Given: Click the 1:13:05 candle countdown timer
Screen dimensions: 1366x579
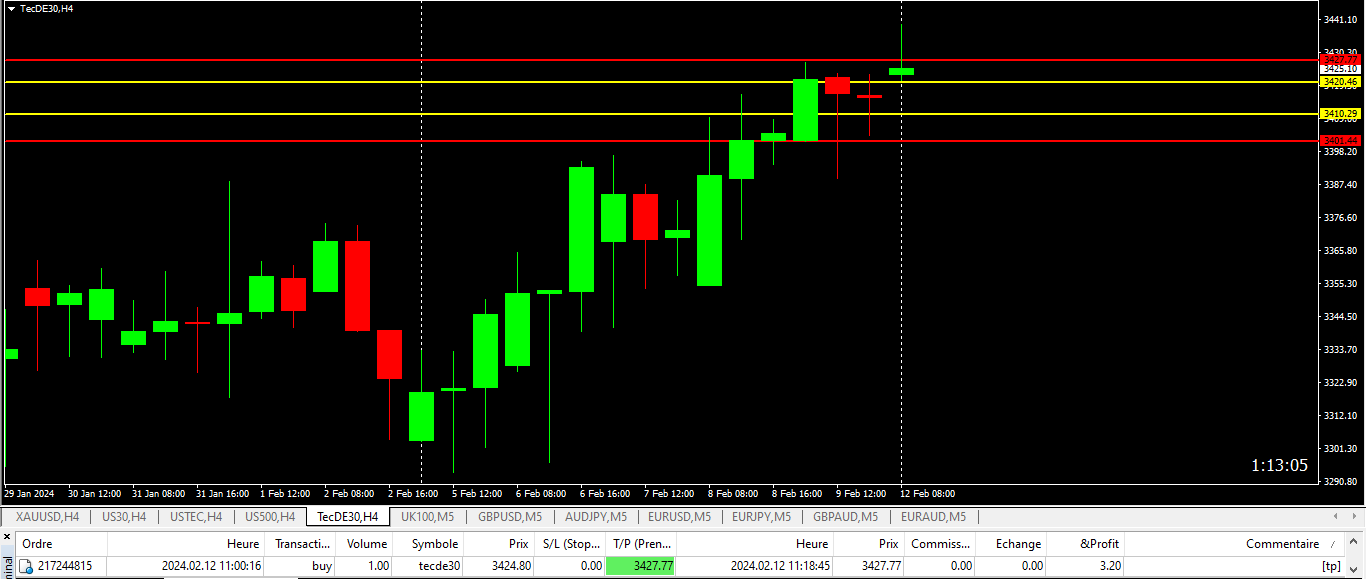Looking at the screenshot, I should click(1279, 465).
